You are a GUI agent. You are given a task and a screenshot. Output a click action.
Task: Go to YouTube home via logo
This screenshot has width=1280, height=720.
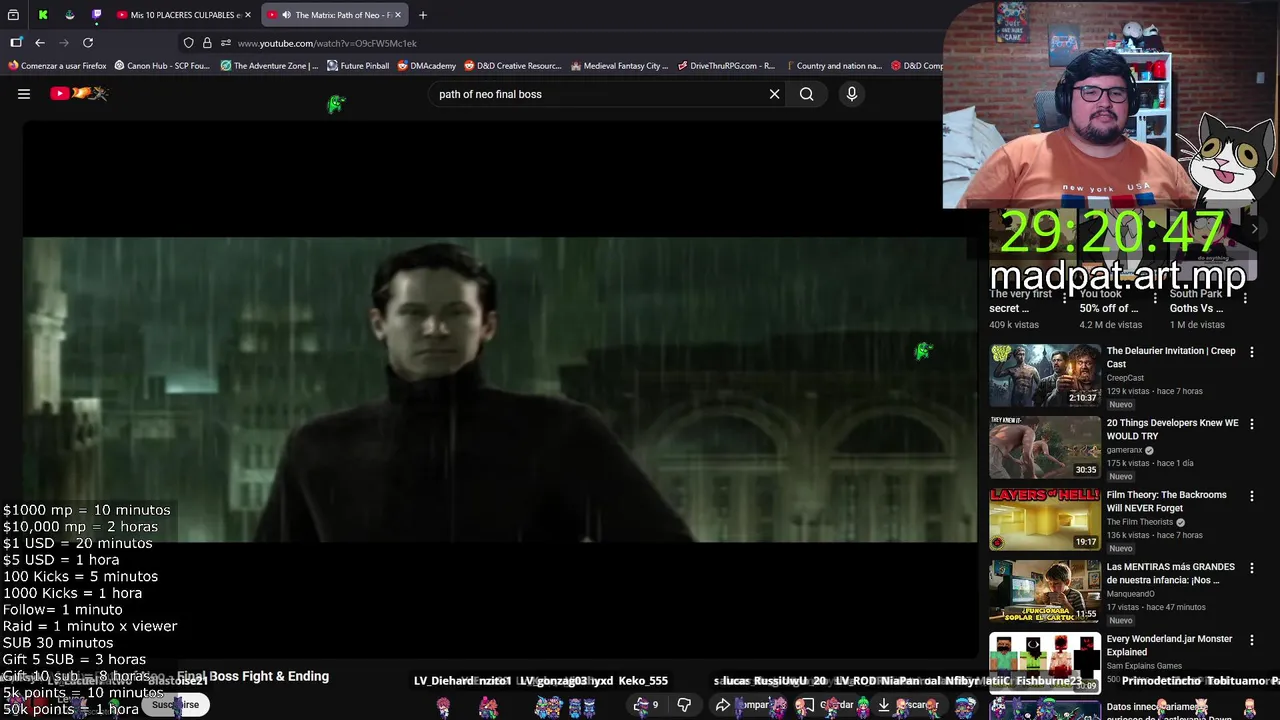coord(79,94)
